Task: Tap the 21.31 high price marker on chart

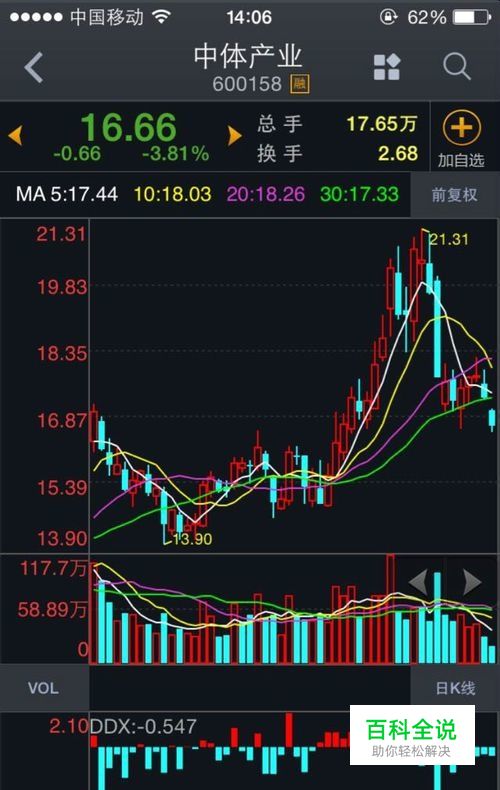Action: [448, 239]
